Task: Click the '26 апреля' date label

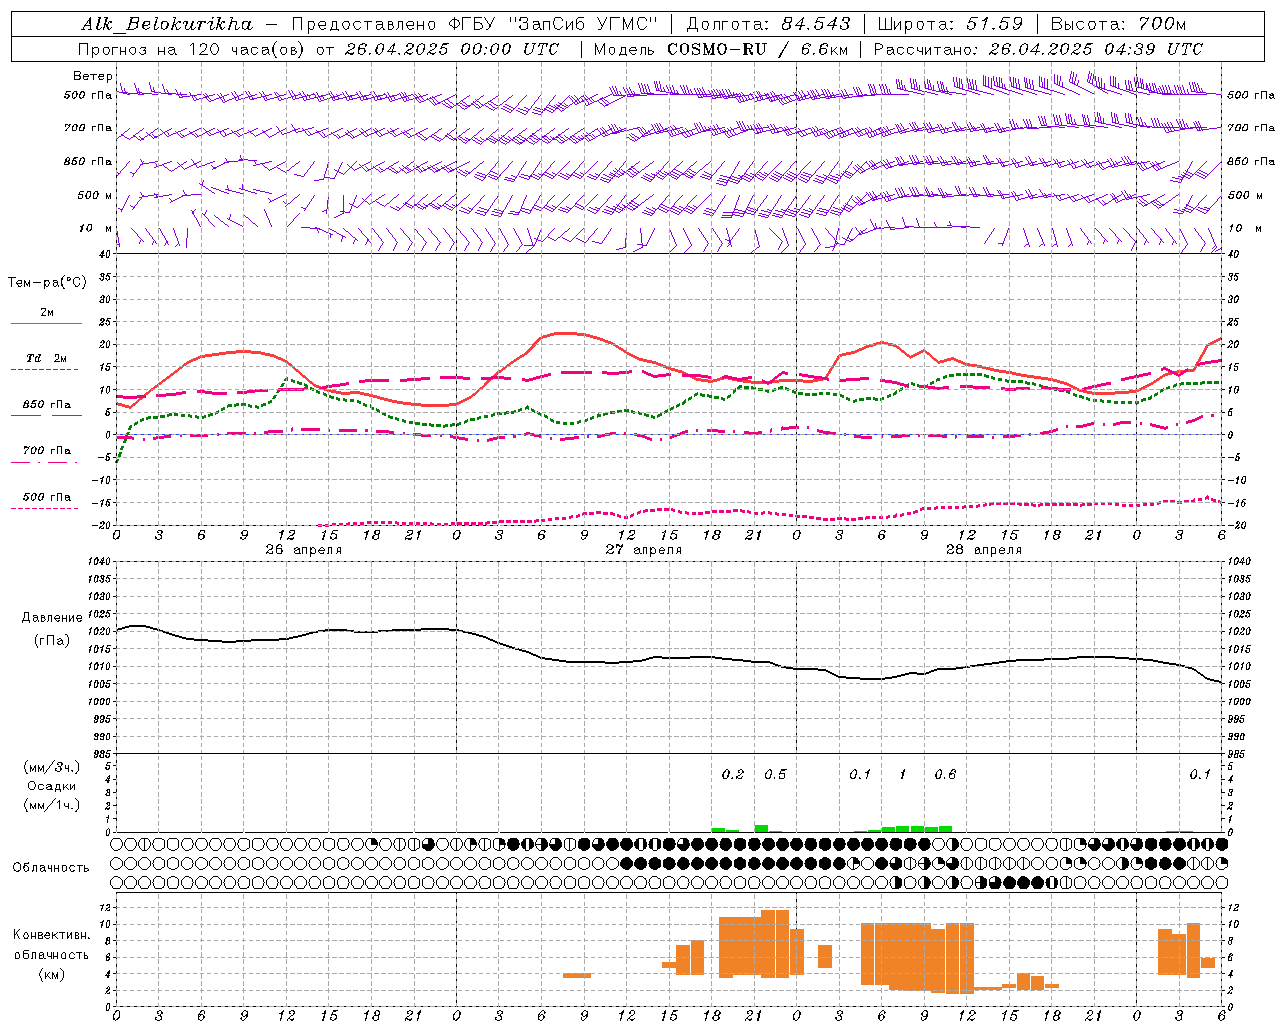Action: (303, 550)
